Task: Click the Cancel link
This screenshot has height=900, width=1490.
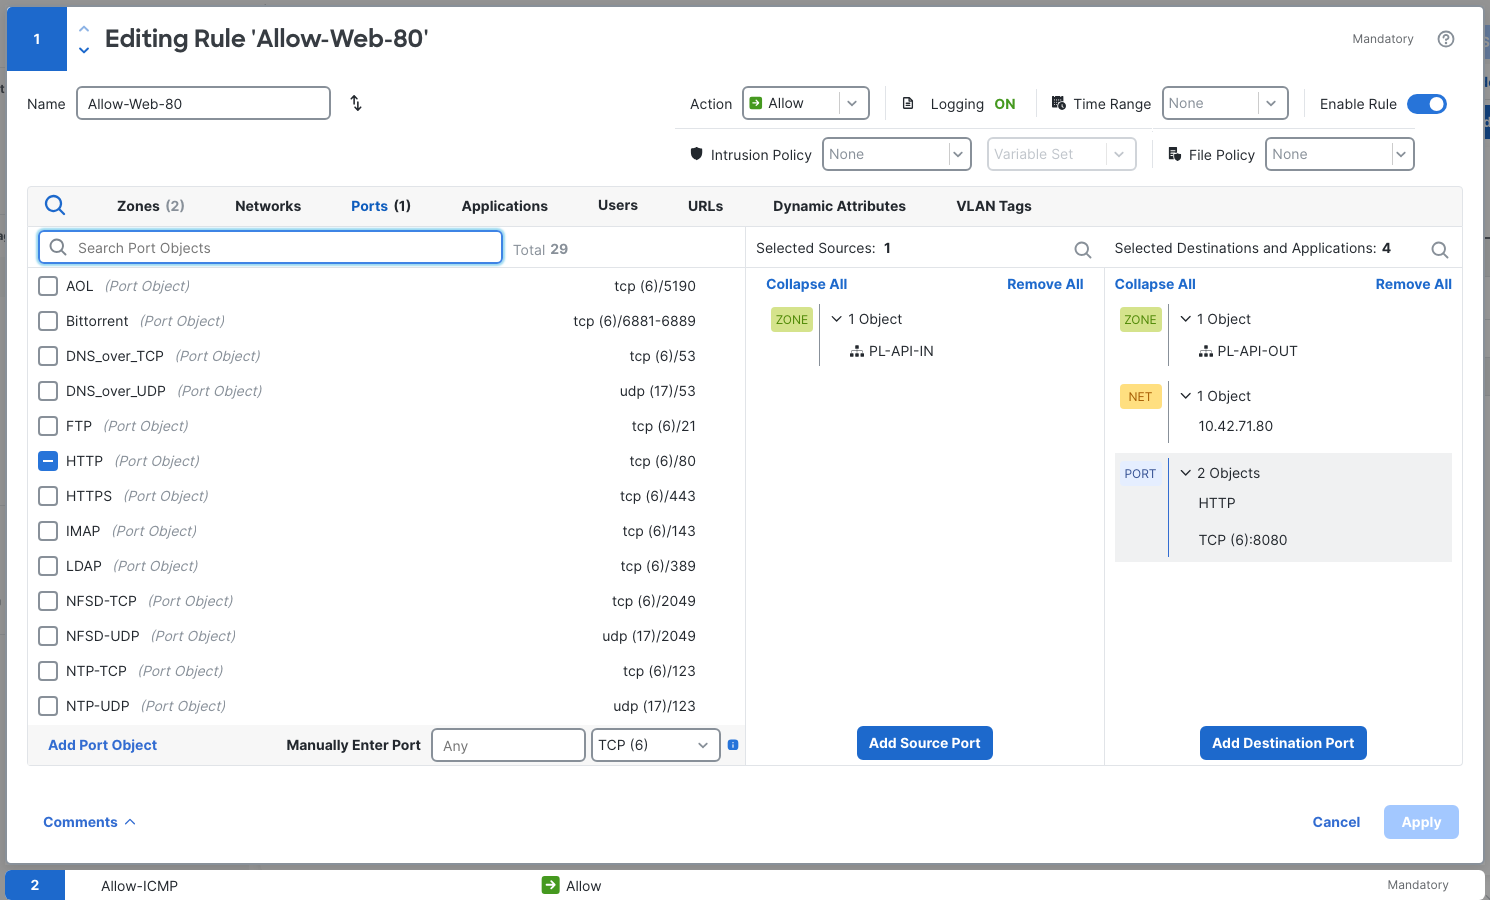Action: pos(1336,822)
